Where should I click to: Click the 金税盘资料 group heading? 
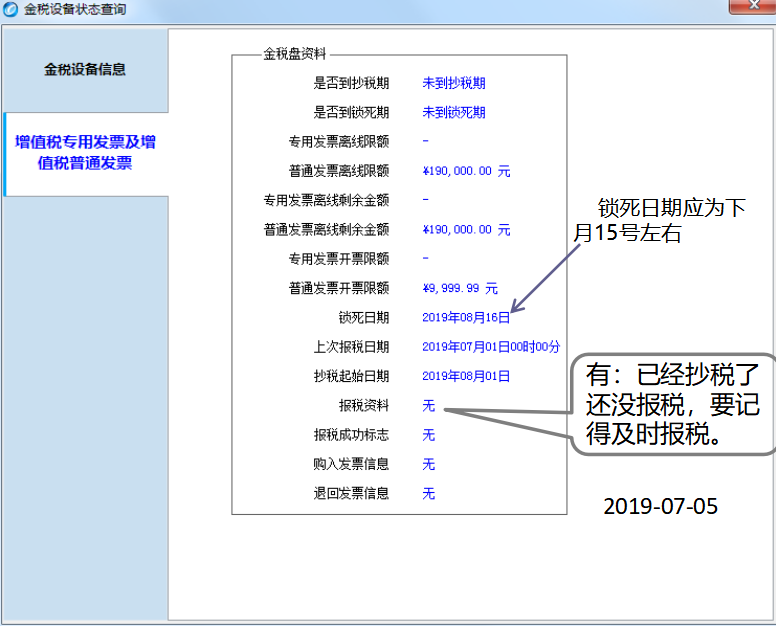point(295,54)
